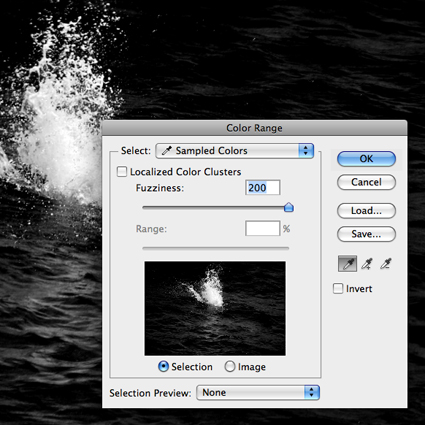Confirm with the OK button
This screenshot has width=425, height=425.
click(x=366, y=159)
